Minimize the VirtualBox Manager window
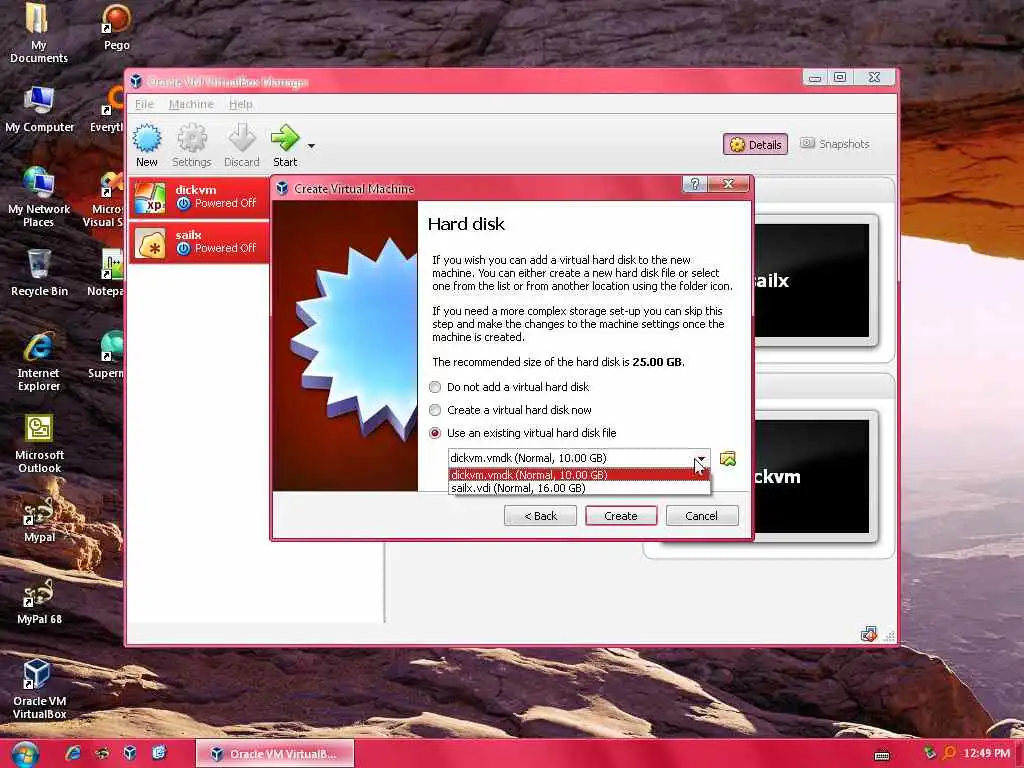 point(815,78)
